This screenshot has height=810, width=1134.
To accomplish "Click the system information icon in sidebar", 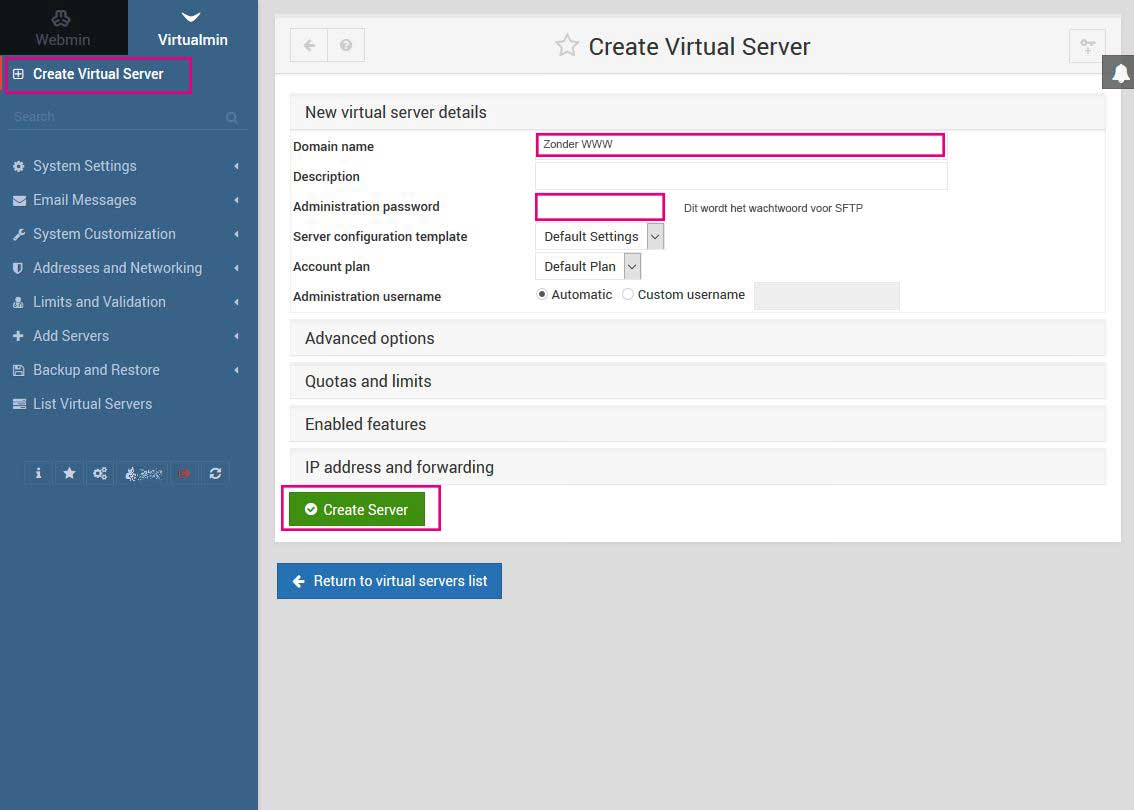I will (x=38, y=473).
